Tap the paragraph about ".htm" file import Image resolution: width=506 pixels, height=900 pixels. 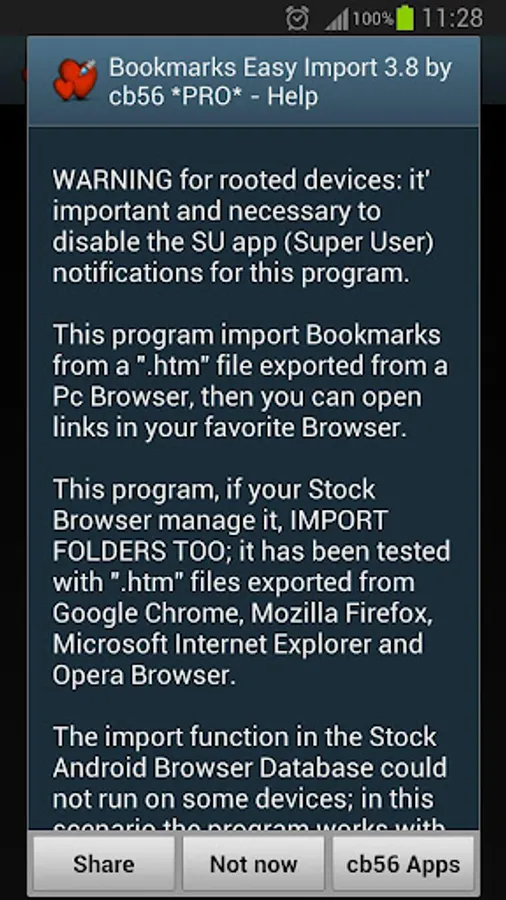[250, 381]
